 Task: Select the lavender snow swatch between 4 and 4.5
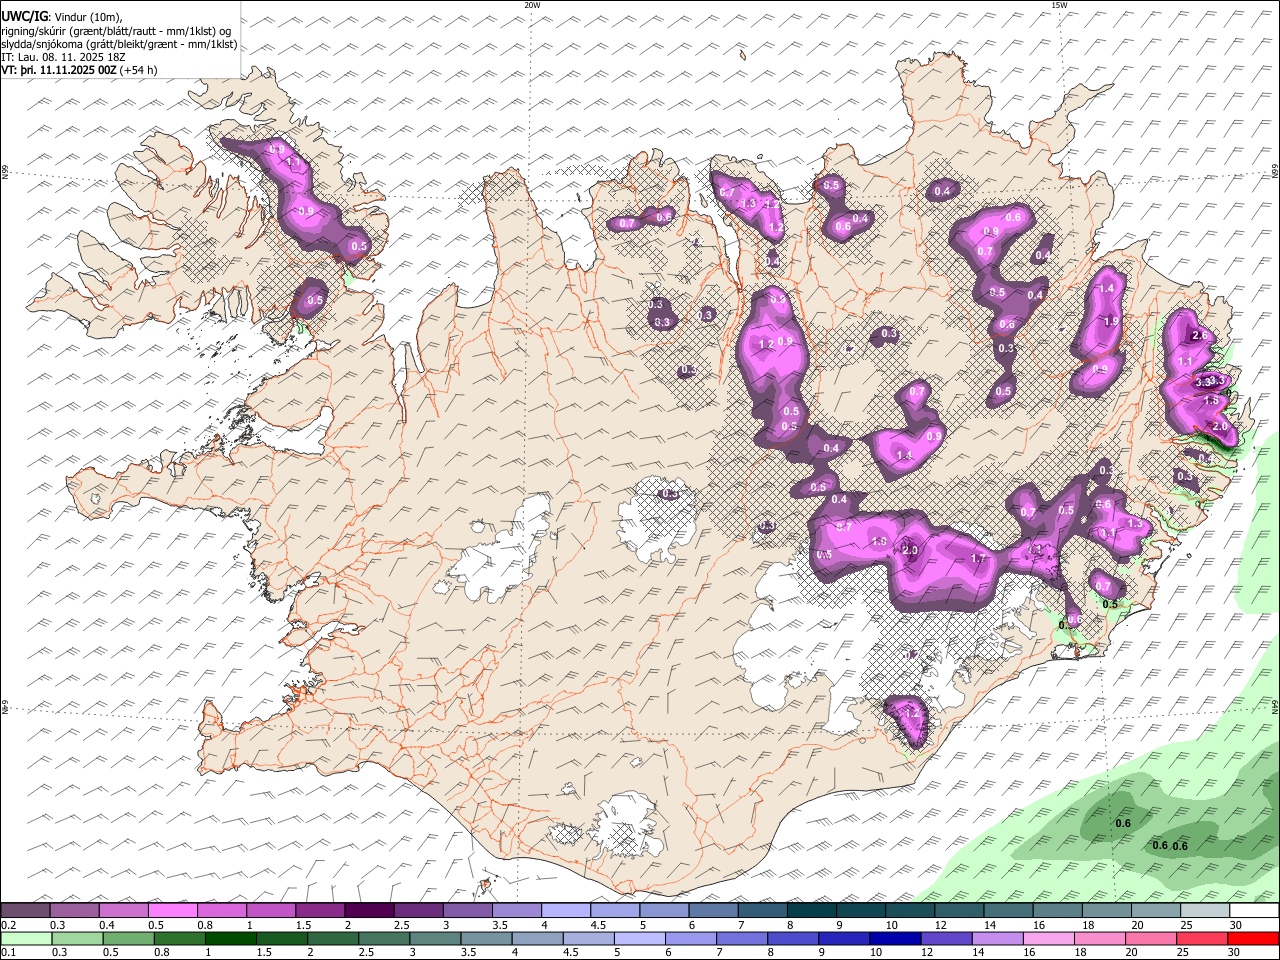(565, 910)
